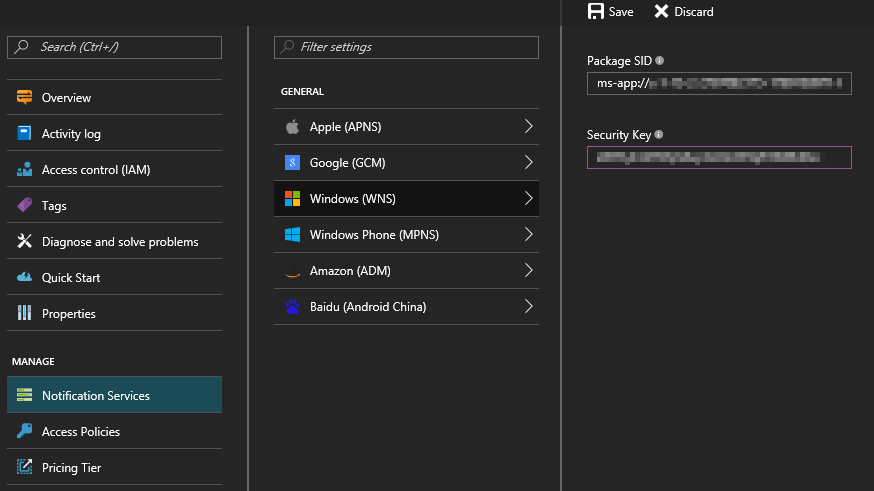
Task: Click the Activity log icon
Action: tap(25, 133)
